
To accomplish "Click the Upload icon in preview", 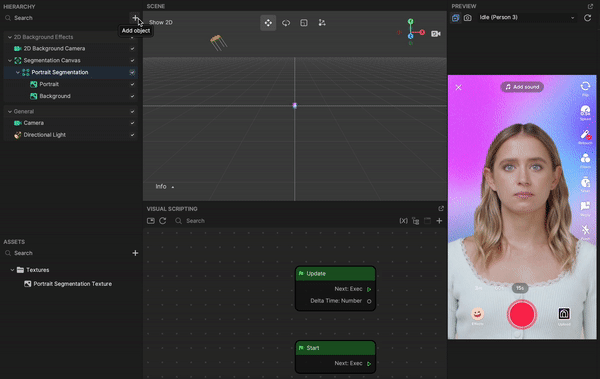I will [x=564, y=314].
